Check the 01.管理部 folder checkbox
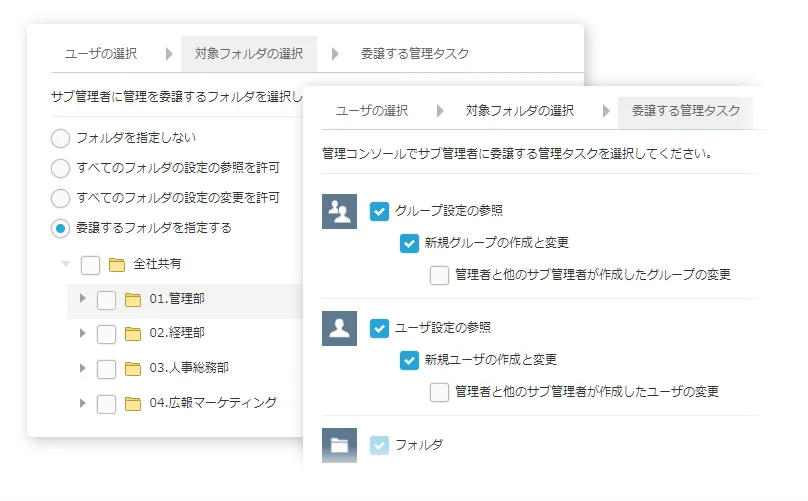 pyautogui.click(x=106, y=299)
